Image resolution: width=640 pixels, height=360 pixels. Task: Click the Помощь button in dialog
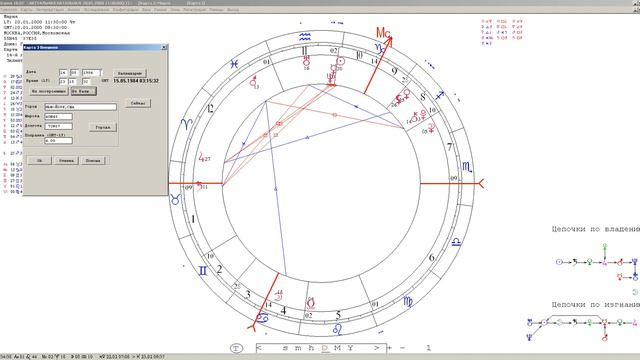(93, 160)
